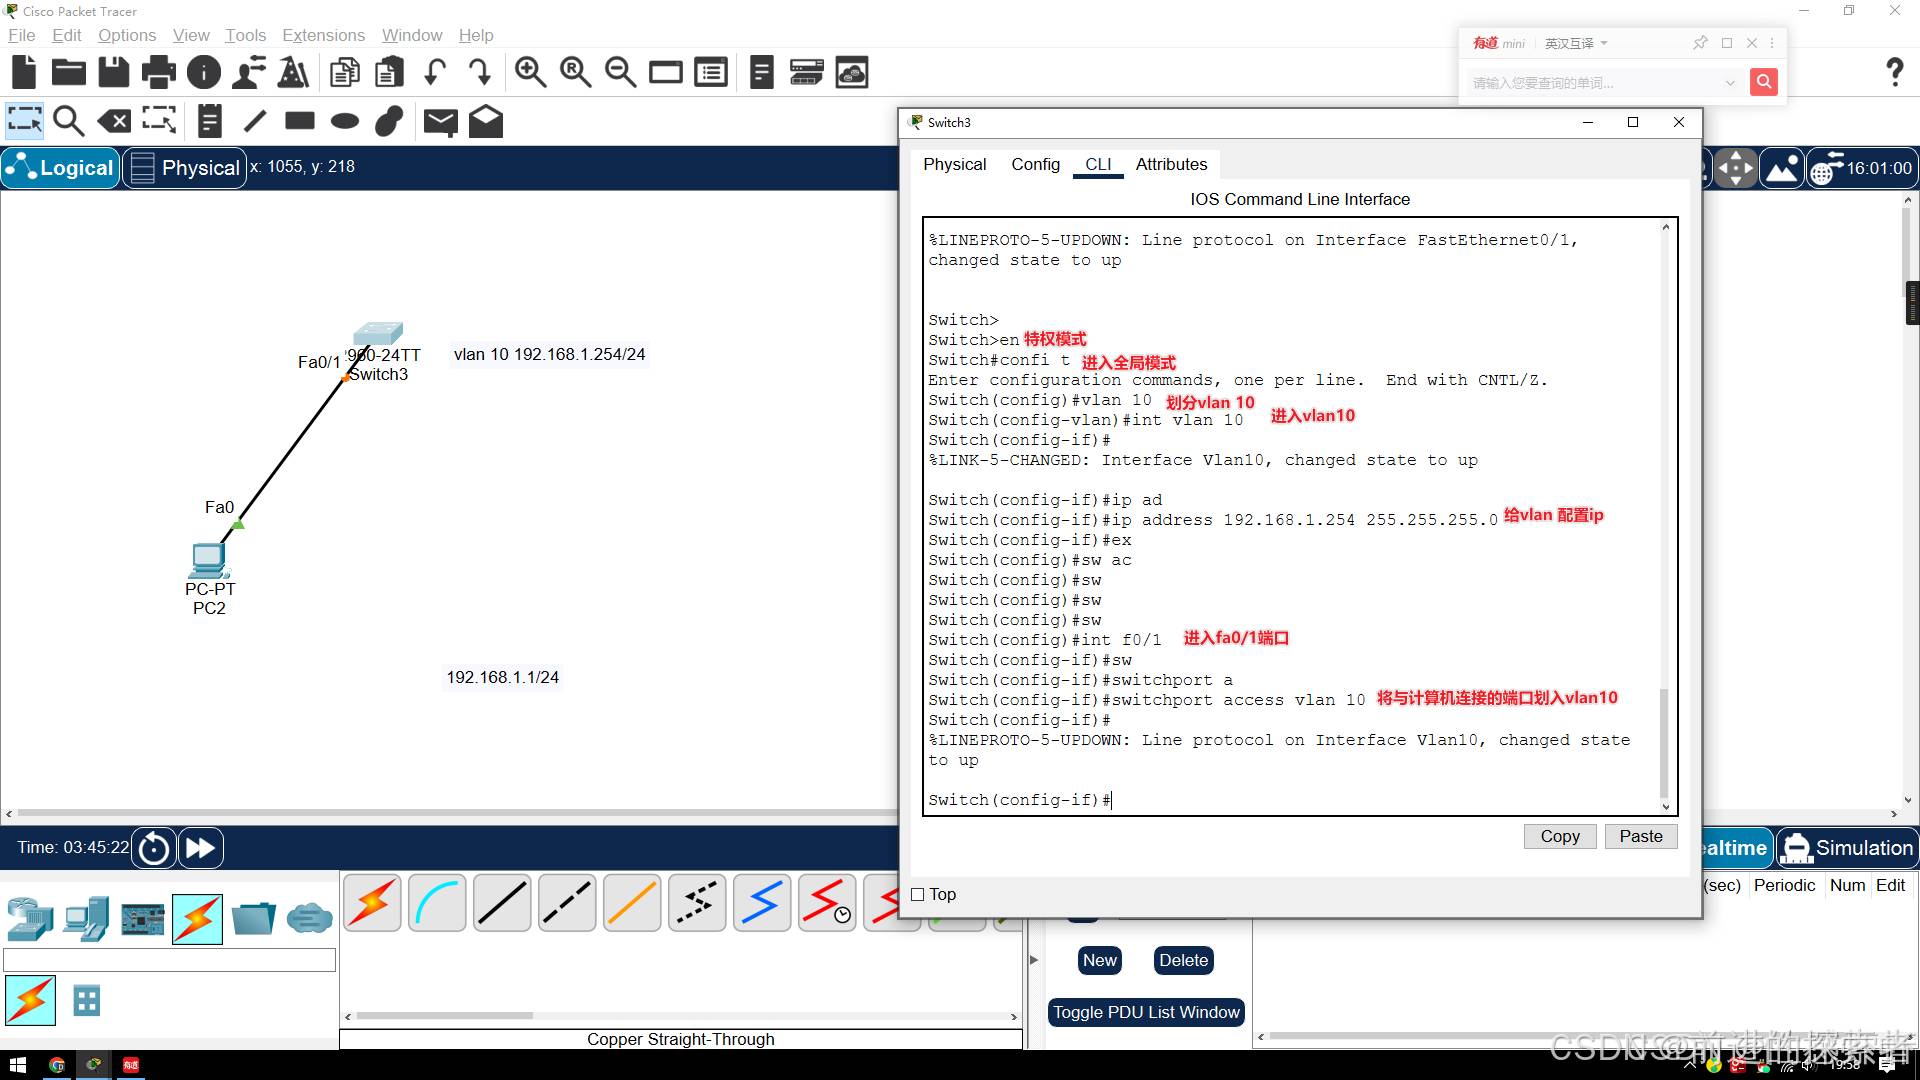
Task: Select the Draw Rectangle tool
Action: [x=300, y=121]
